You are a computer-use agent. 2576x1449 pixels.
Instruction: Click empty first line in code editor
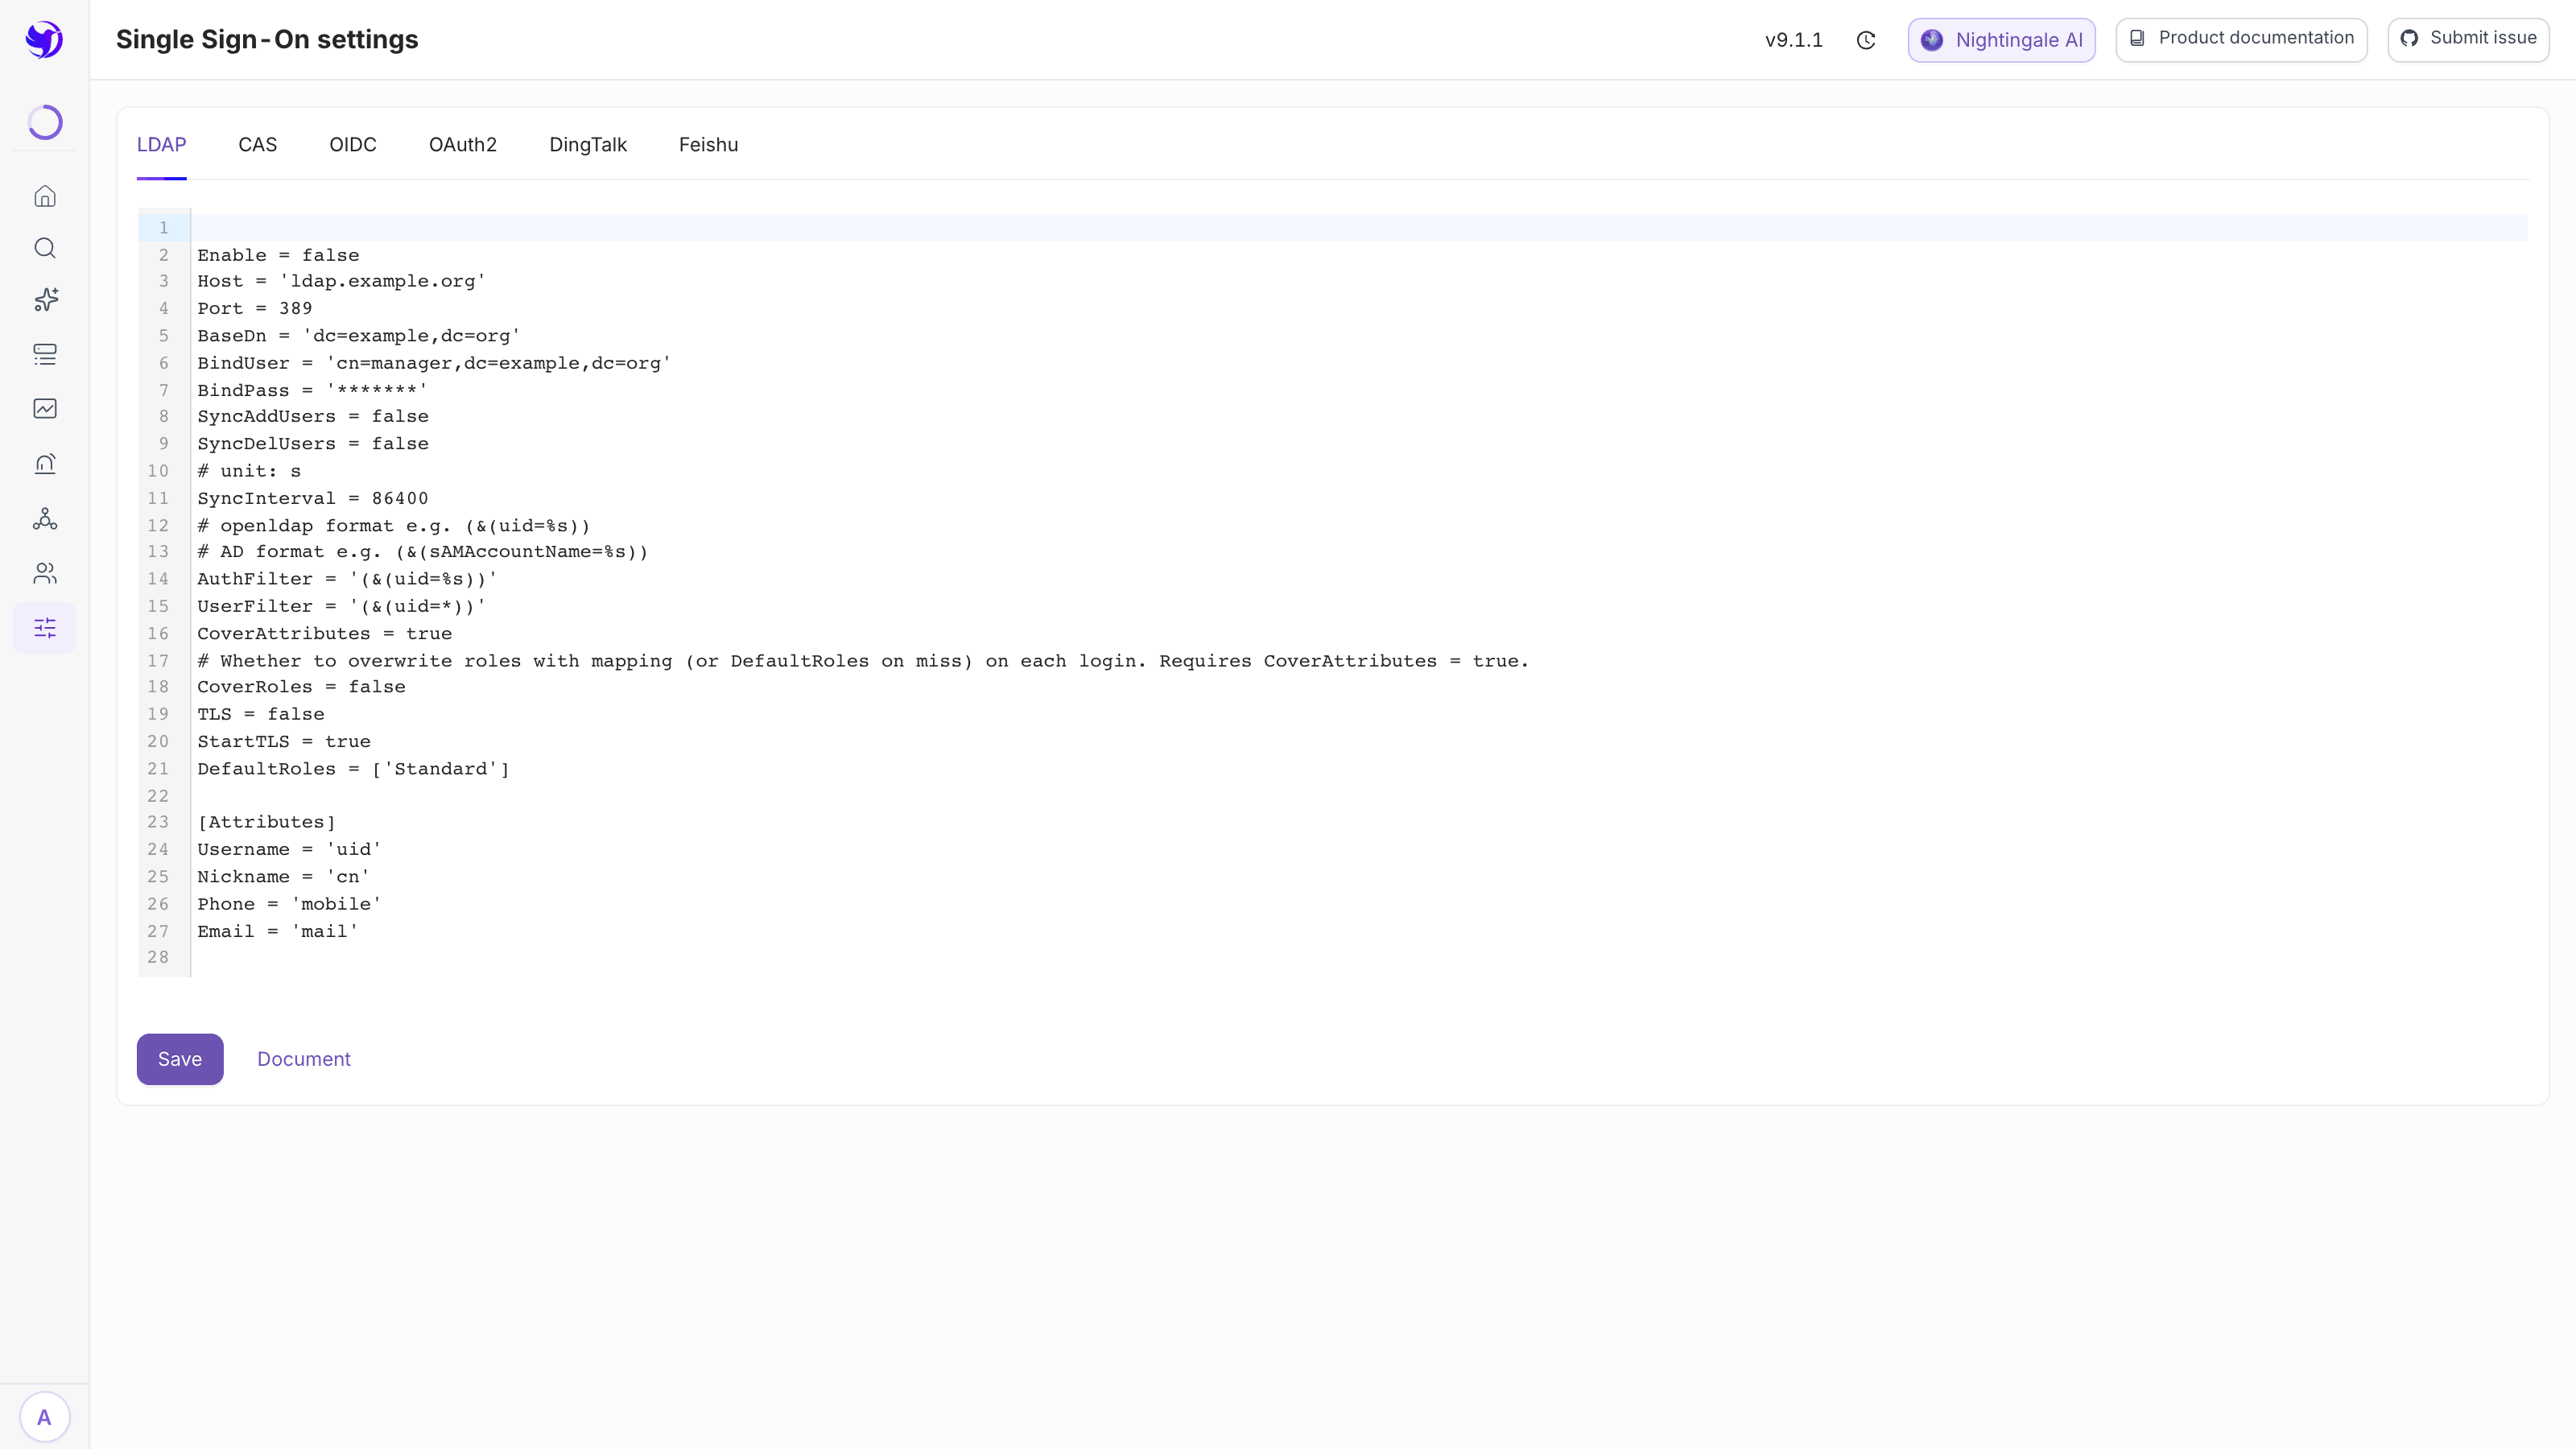1360,228
